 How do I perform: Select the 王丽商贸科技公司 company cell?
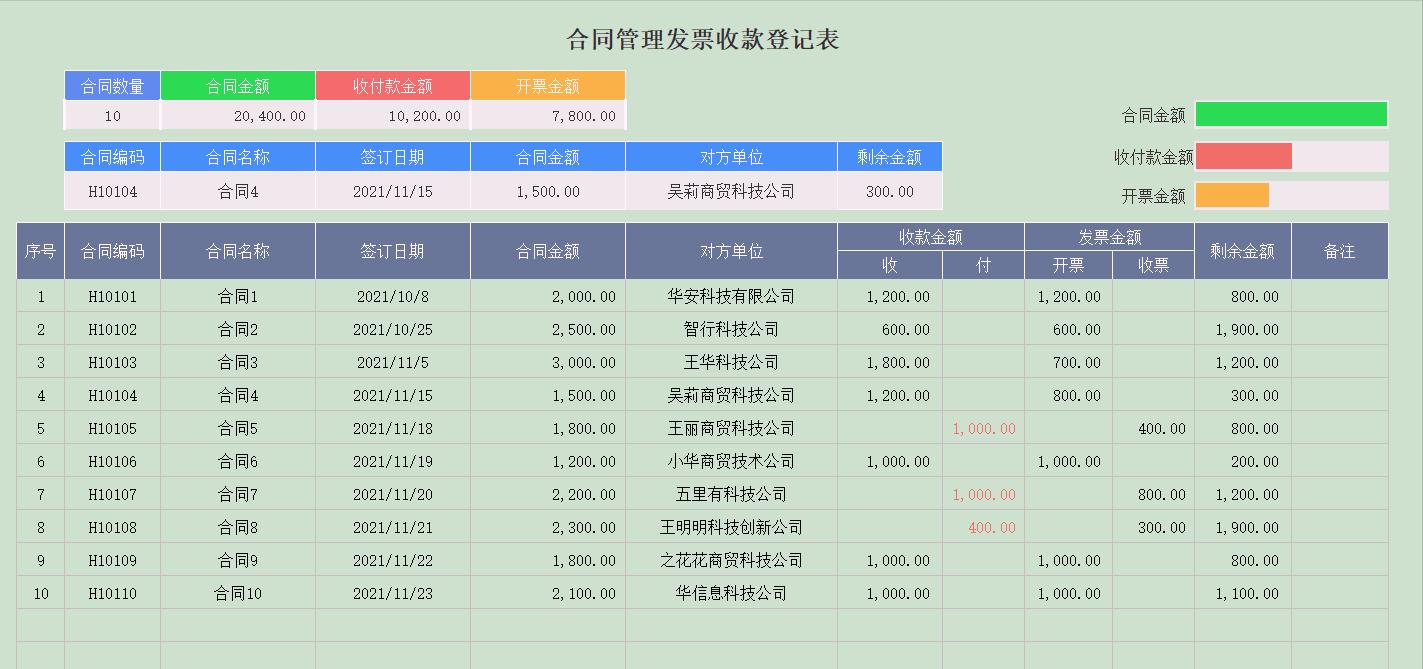730,428
